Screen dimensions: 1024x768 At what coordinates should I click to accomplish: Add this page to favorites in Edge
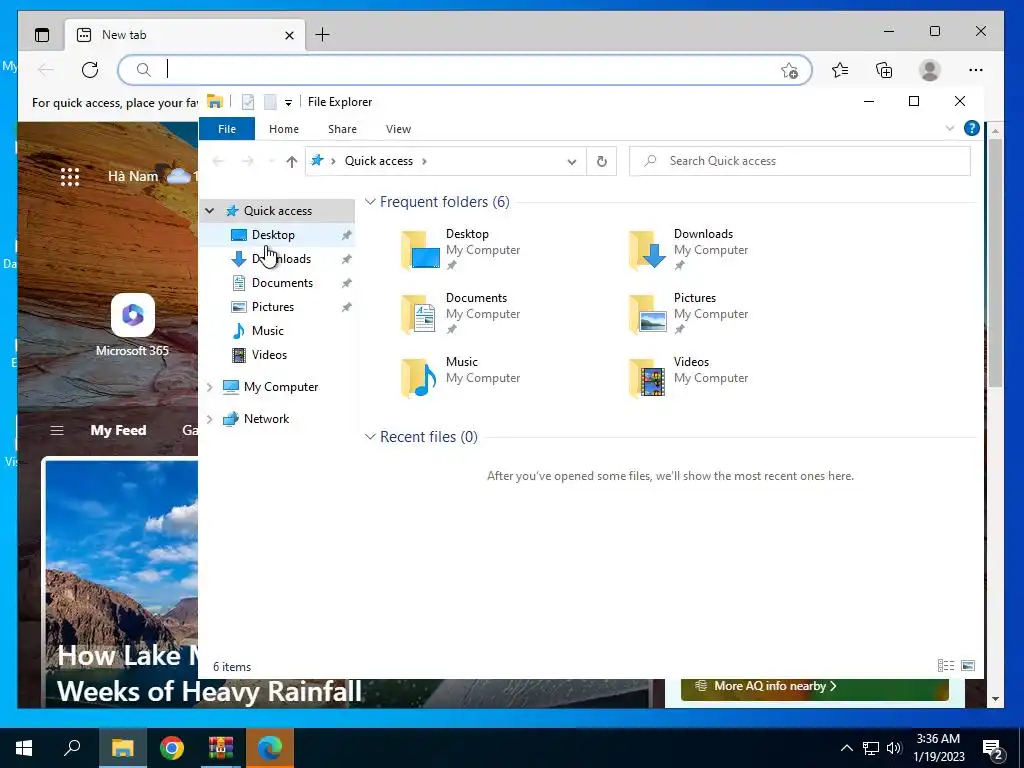[x=790, y=70]
